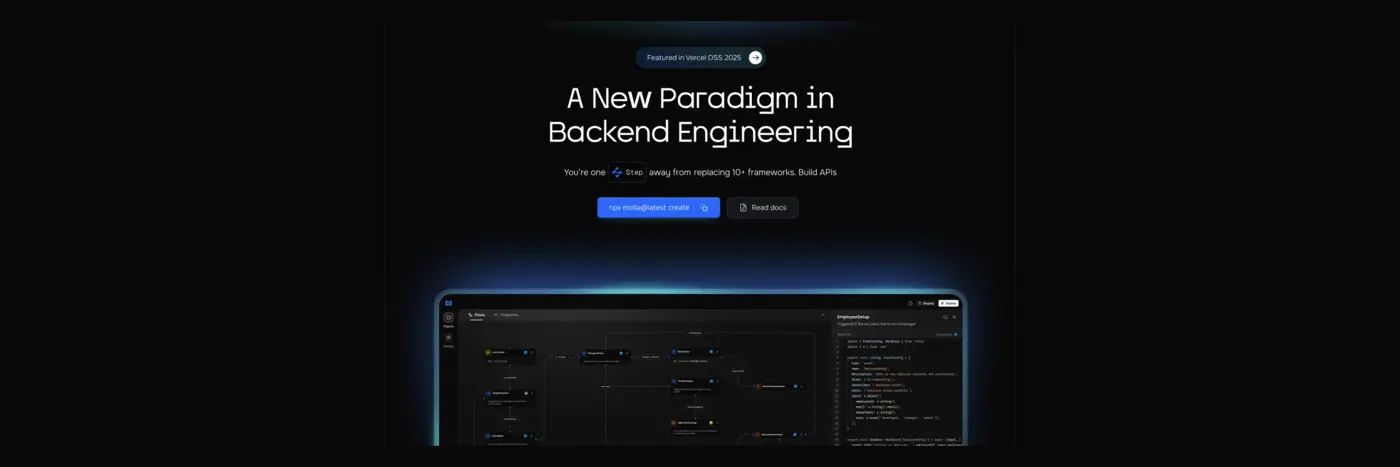Open the Settings icon in preview sidebar

coord(448,338)
